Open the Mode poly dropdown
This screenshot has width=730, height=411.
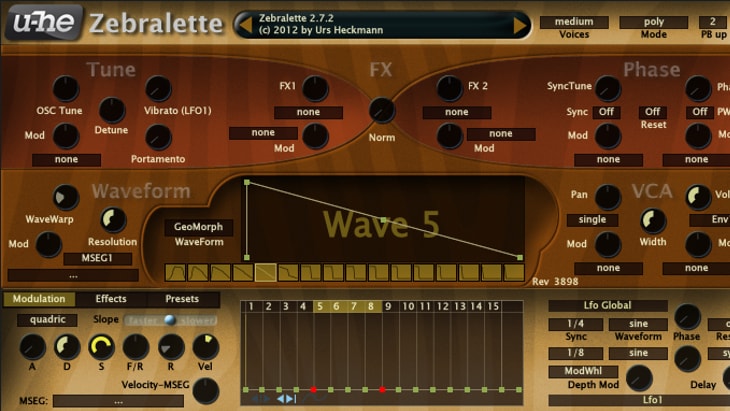tap(654, 22)
